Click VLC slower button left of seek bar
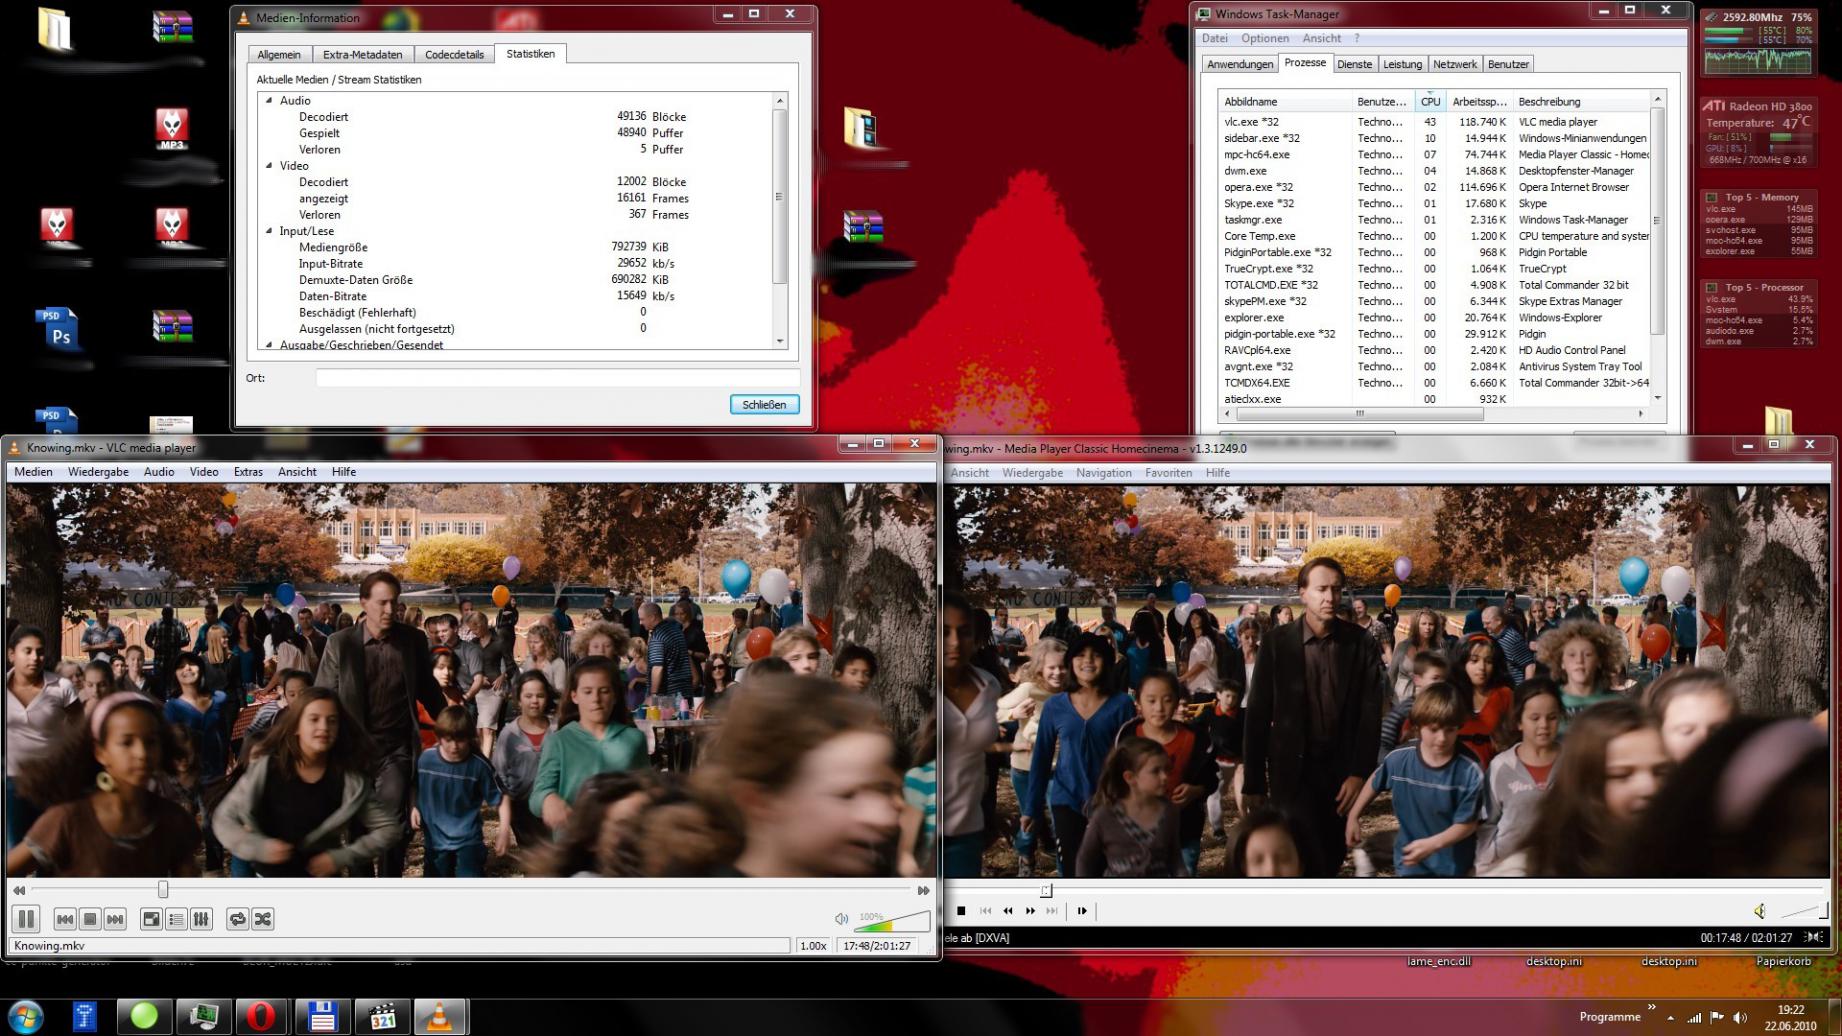Viewport: 1842px width, 1036px height. tap(19, 890)
